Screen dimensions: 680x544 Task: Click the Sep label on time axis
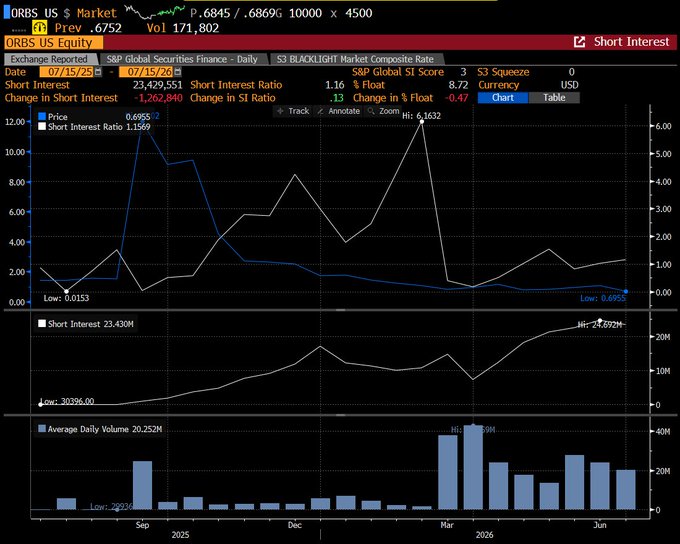[x=142, y=525]
